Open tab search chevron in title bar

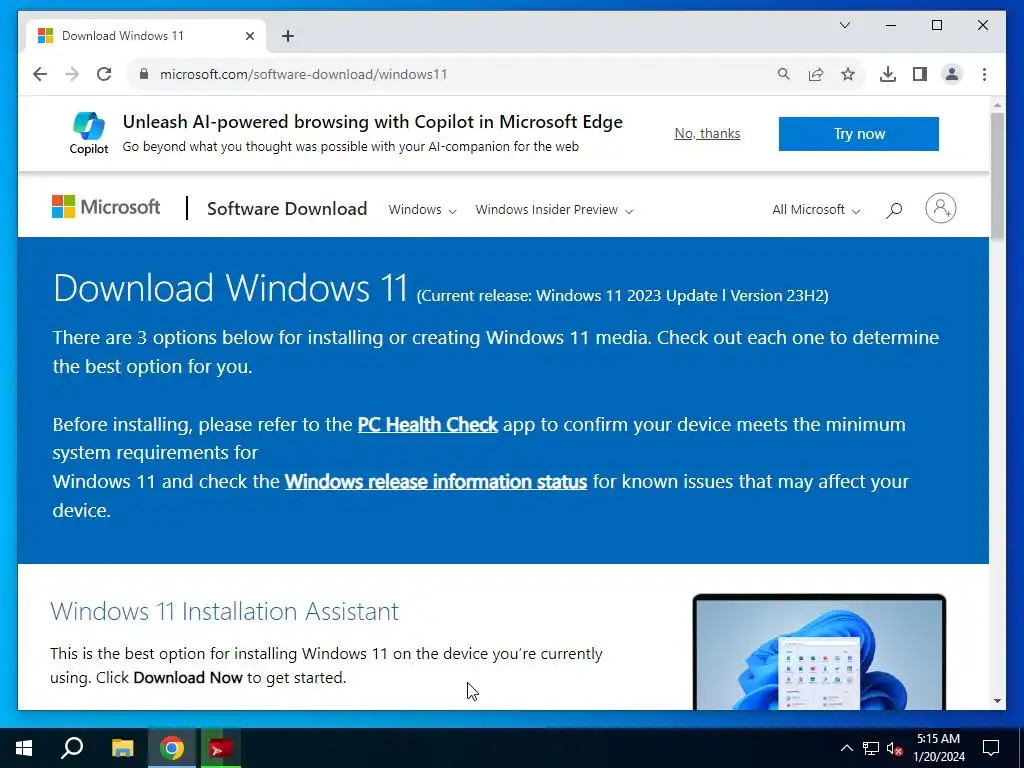(x=844, y=25)
